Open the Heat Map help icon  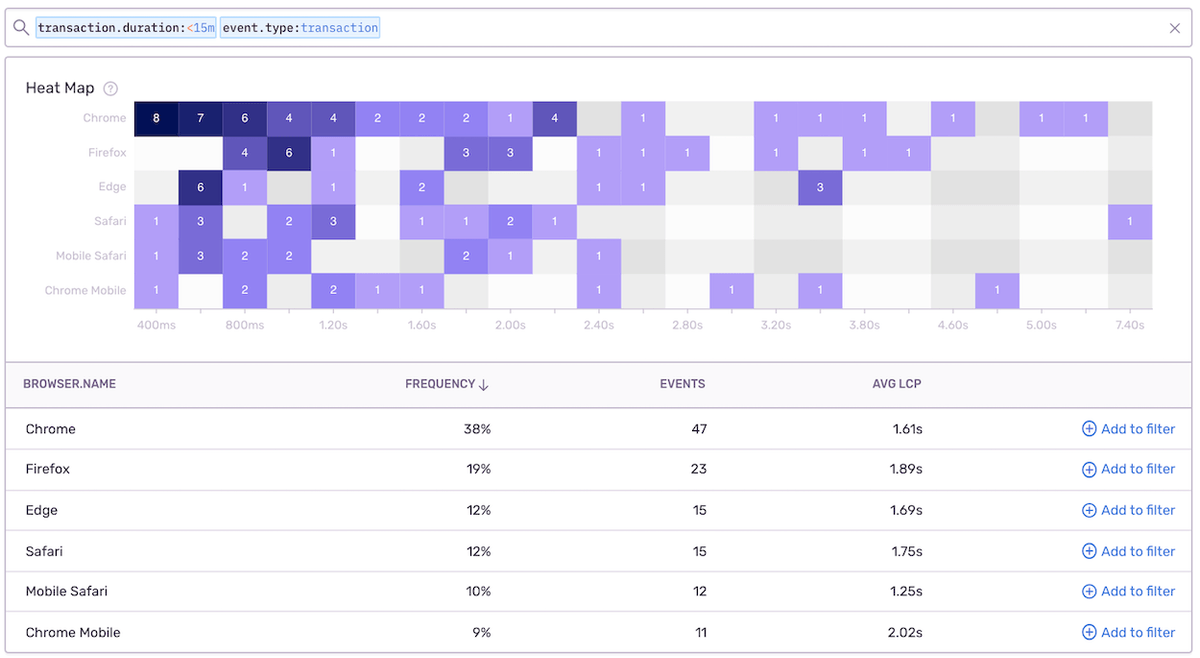point(111,88)
